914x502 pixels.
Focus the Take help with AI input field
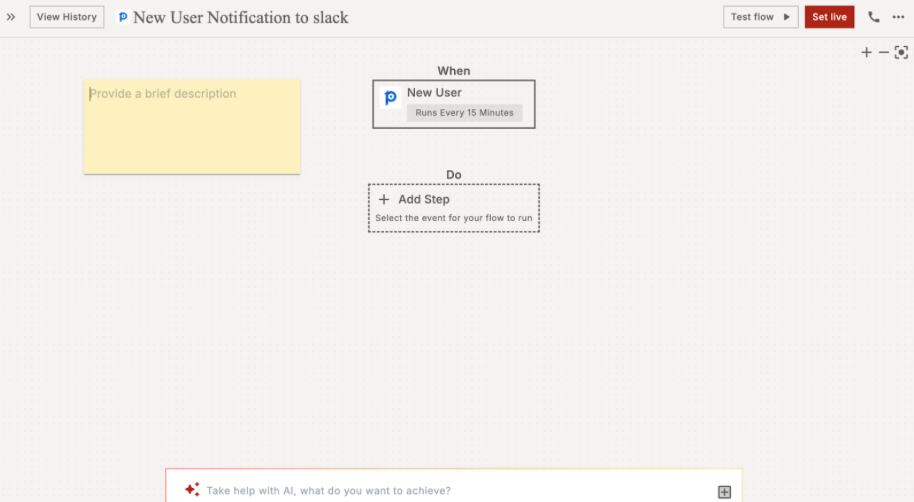pyautogui.click(x=450, y=491)
